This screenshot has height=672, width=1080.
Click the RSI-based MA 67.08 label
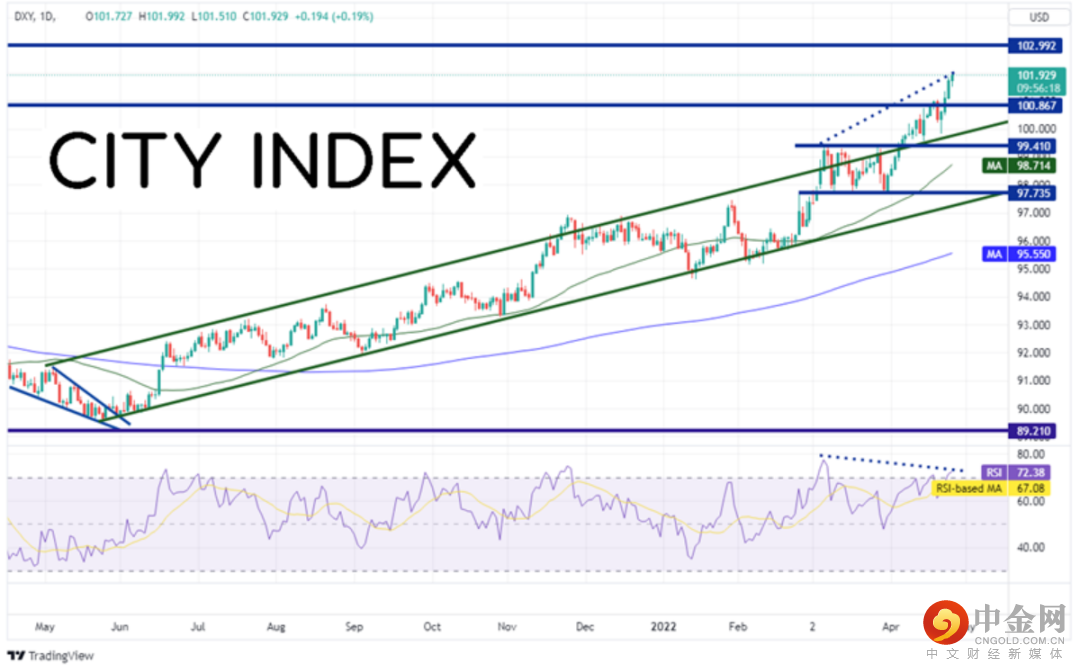tap(991, 488)
